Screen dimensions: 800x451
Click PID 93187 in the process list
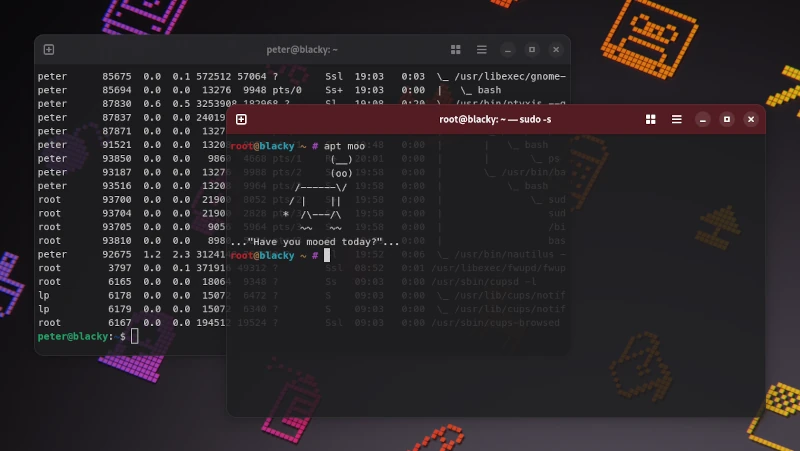[x=116, y=172]
